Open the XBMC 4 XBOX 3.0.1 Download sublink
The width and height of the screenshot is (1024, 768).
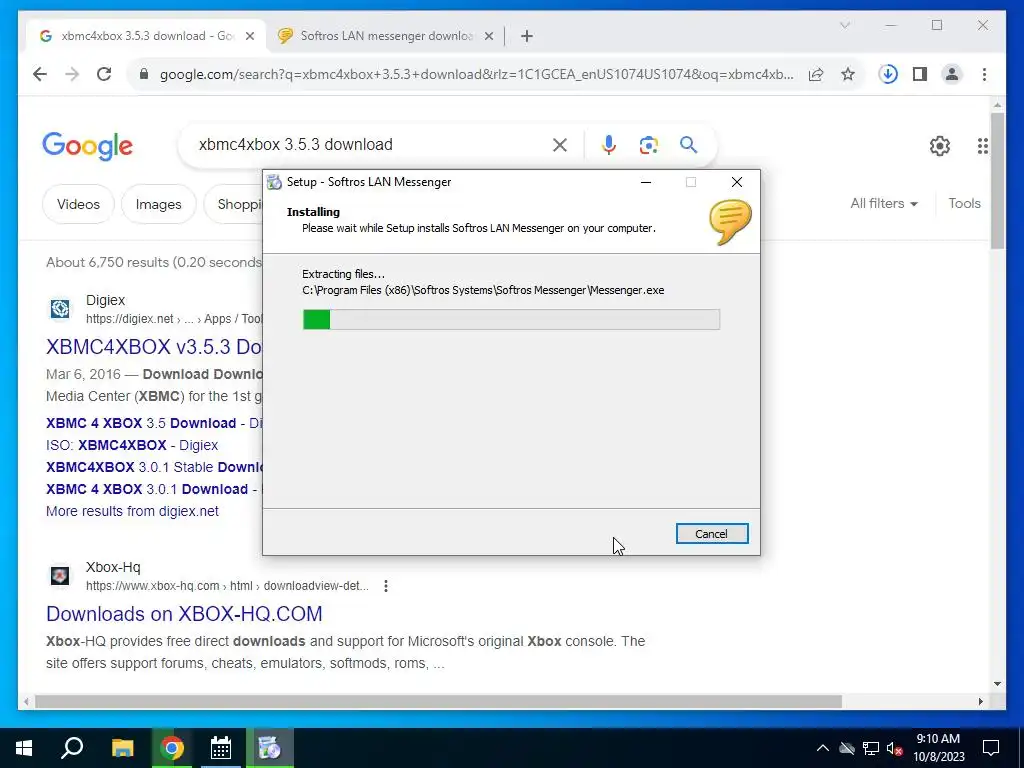[147, 489]
